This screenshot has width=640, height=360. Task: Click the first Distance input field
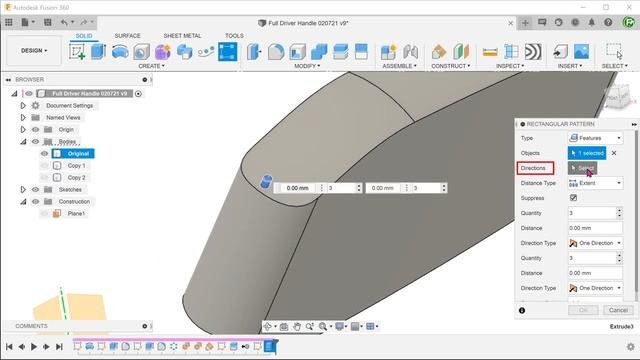click(595, 228)
